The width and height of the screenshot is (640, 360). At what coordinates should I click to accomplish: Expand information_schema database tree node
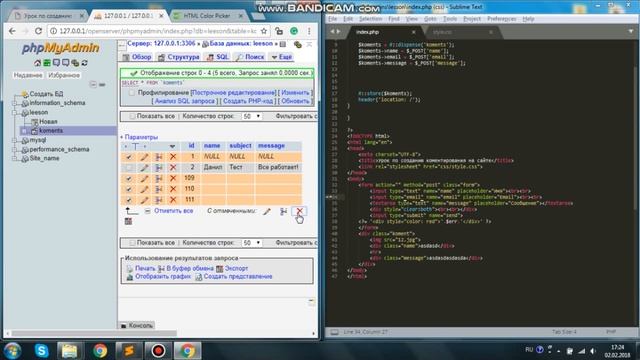click(15, 103)
